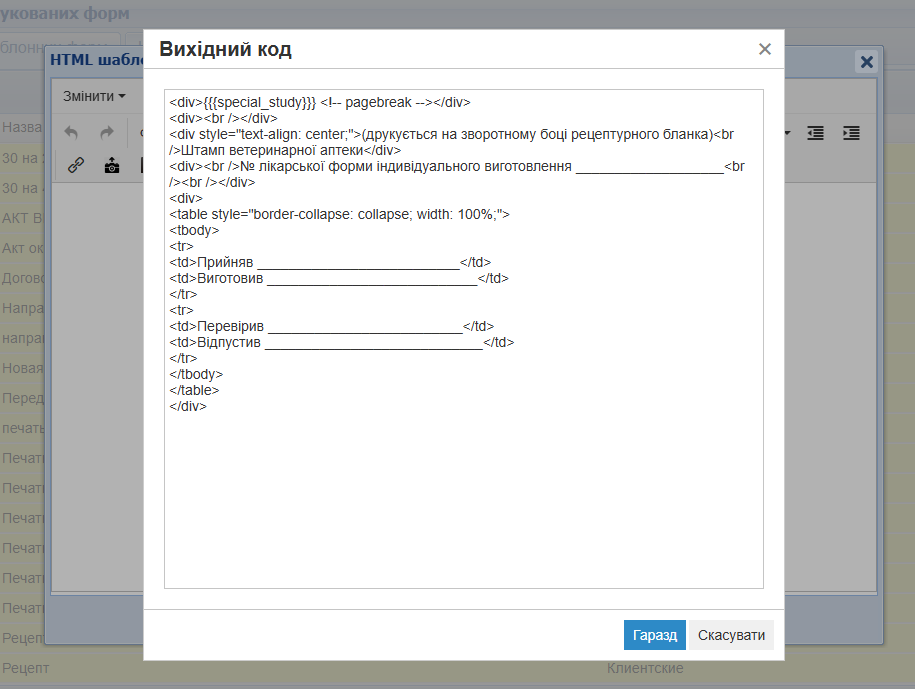
Task: Select the Новая row in the list
Action: [22, 368]
